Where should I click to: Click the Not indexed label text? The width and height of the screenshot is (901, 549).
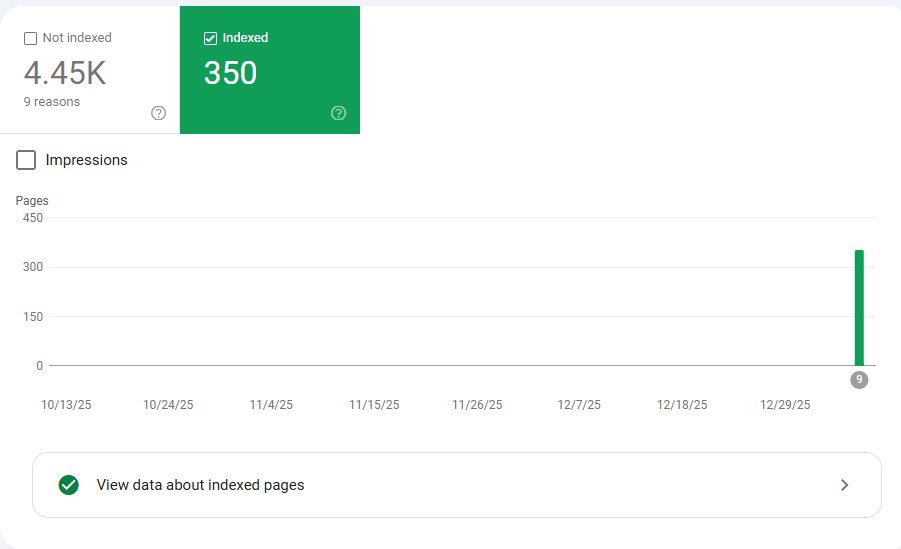tap(77, 38)
